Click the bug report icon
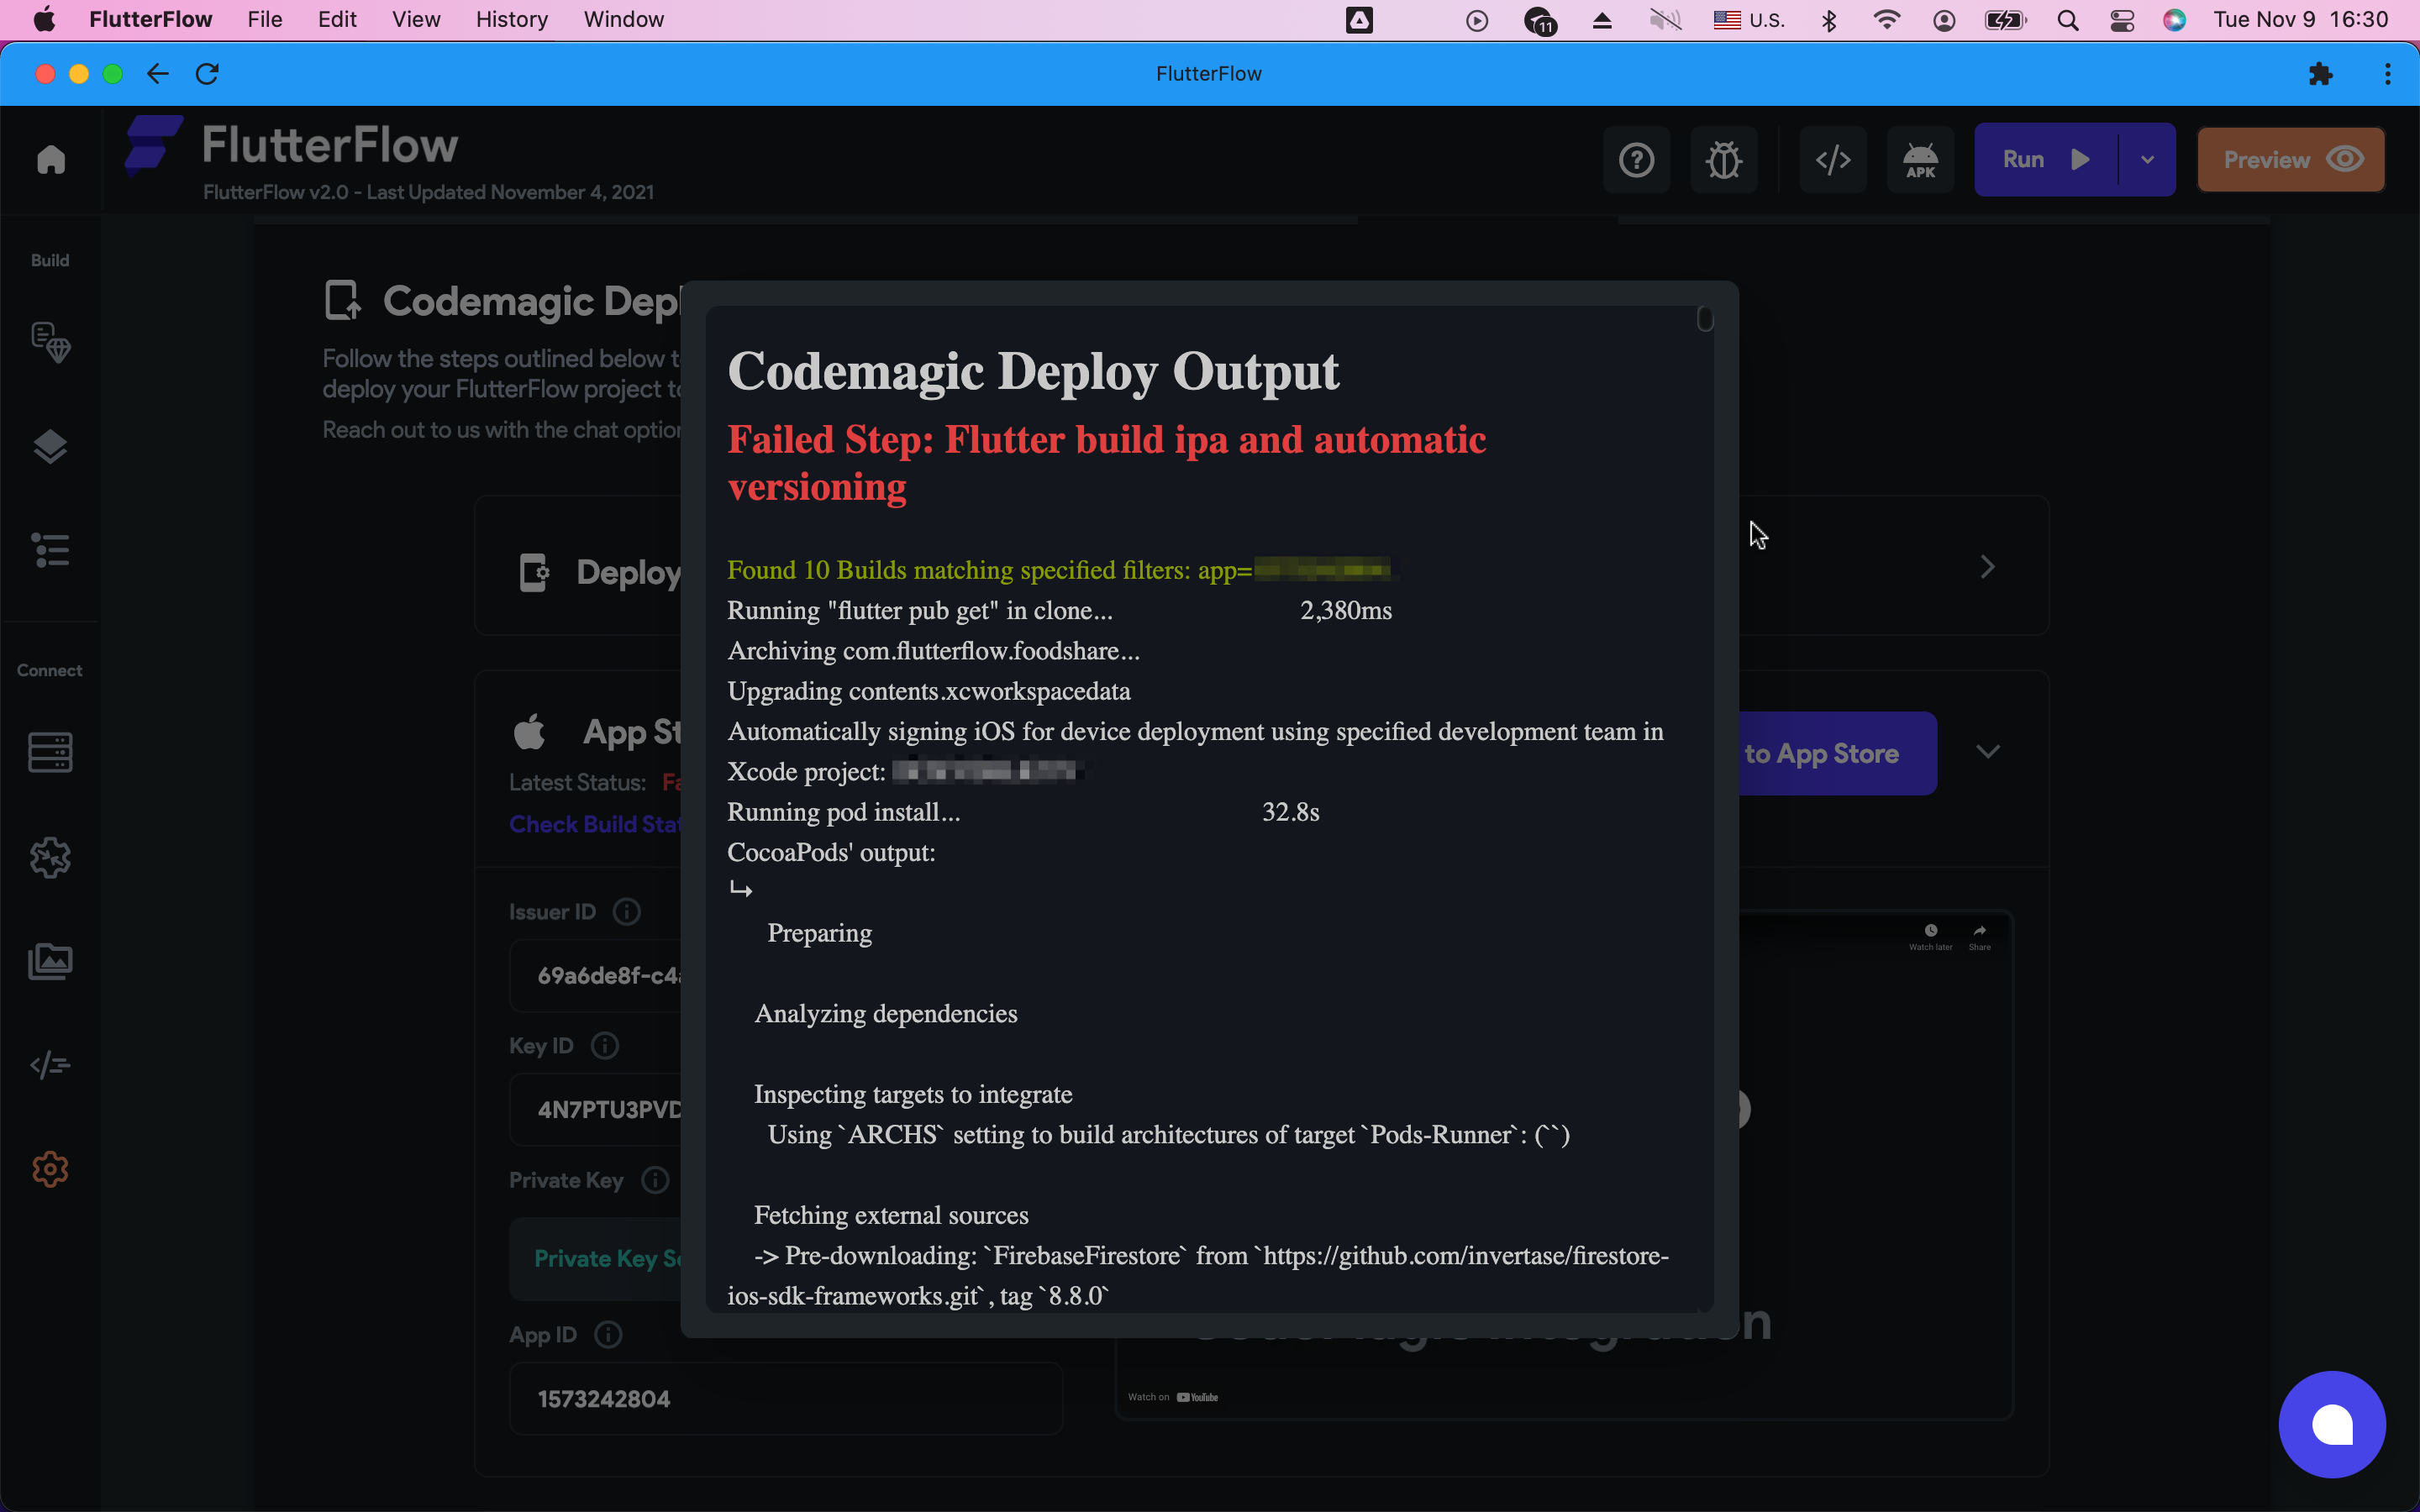This screenshot has width=2420, height=1512. click(x=1724, y=160)
